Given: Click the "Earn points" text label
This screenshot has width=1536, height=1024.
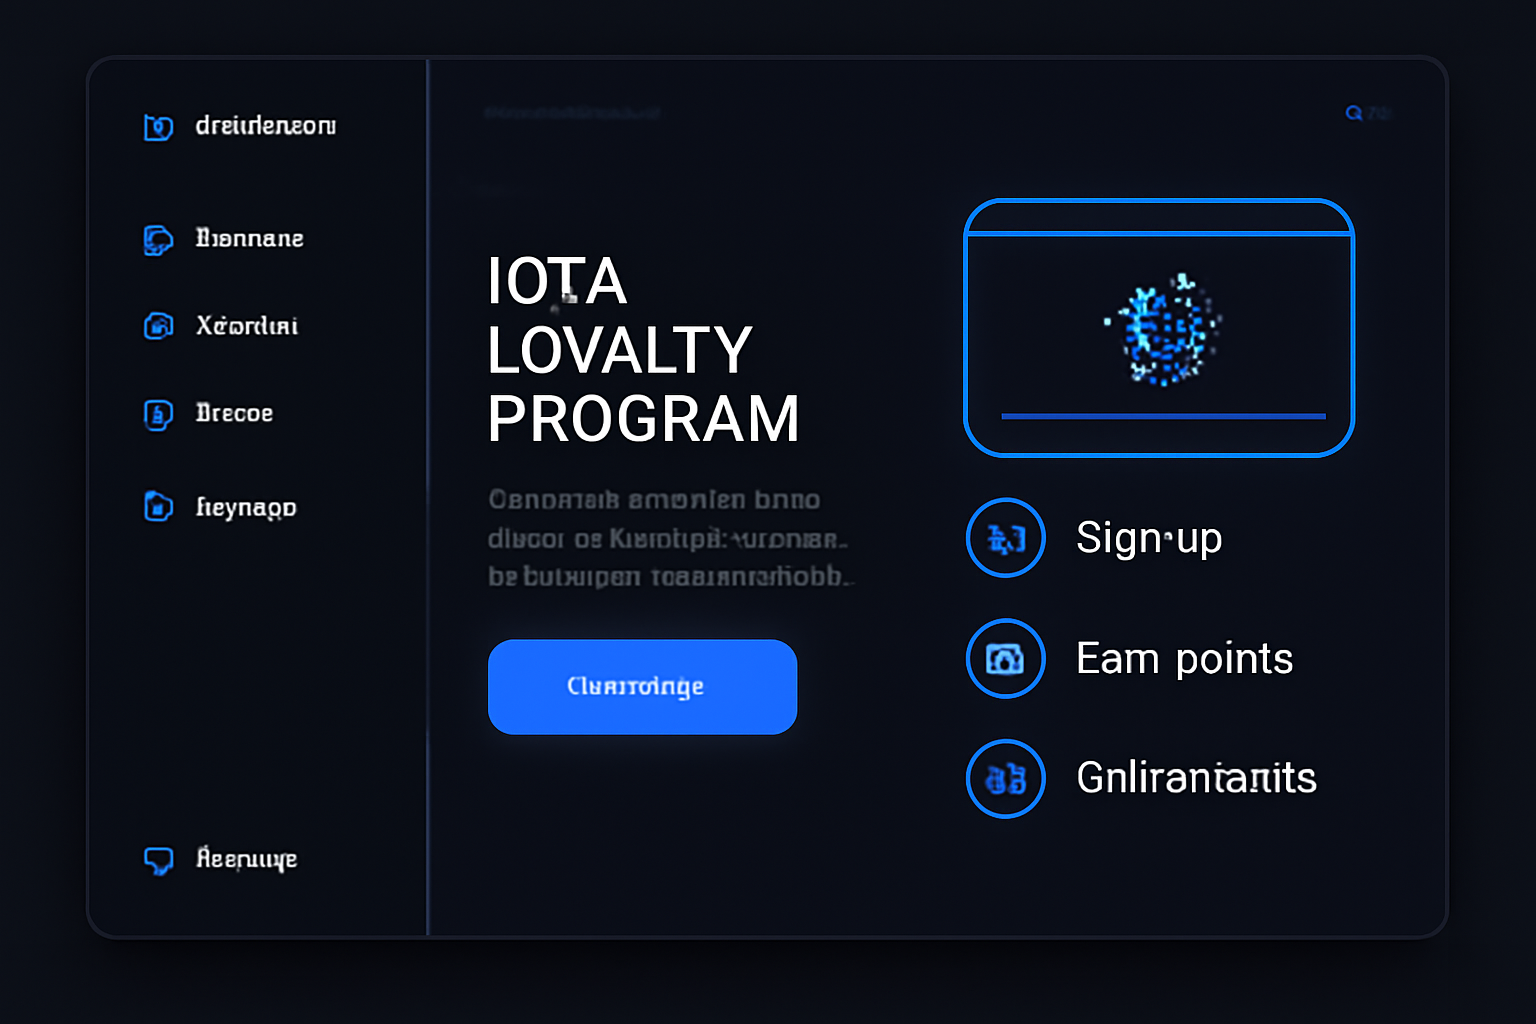Looking at the screenshot, I should pos(1184,658).
